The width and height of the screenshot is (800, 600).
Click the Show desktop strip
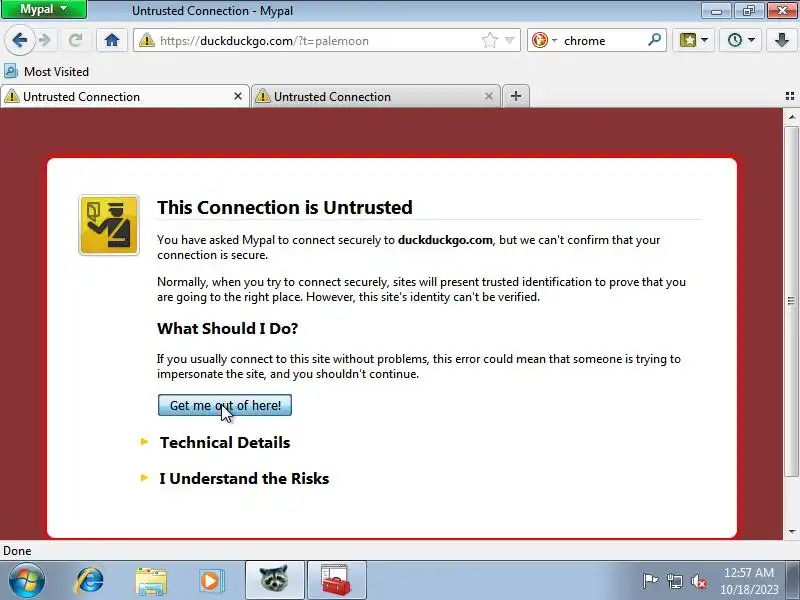pos(793,580)
